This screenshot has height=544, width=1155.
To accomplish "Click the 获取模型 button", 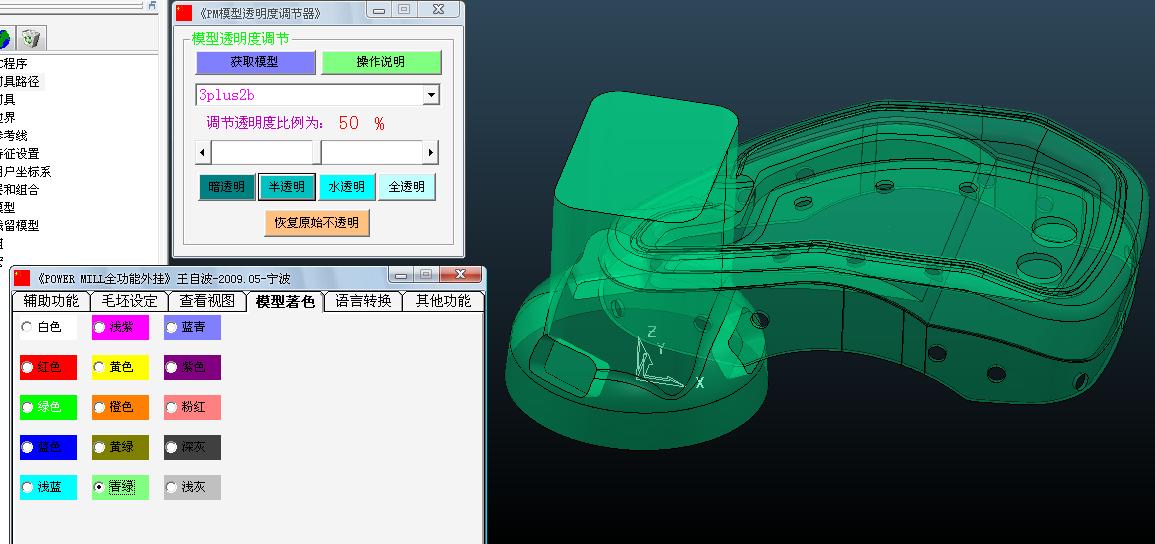I will coord(255,63).
